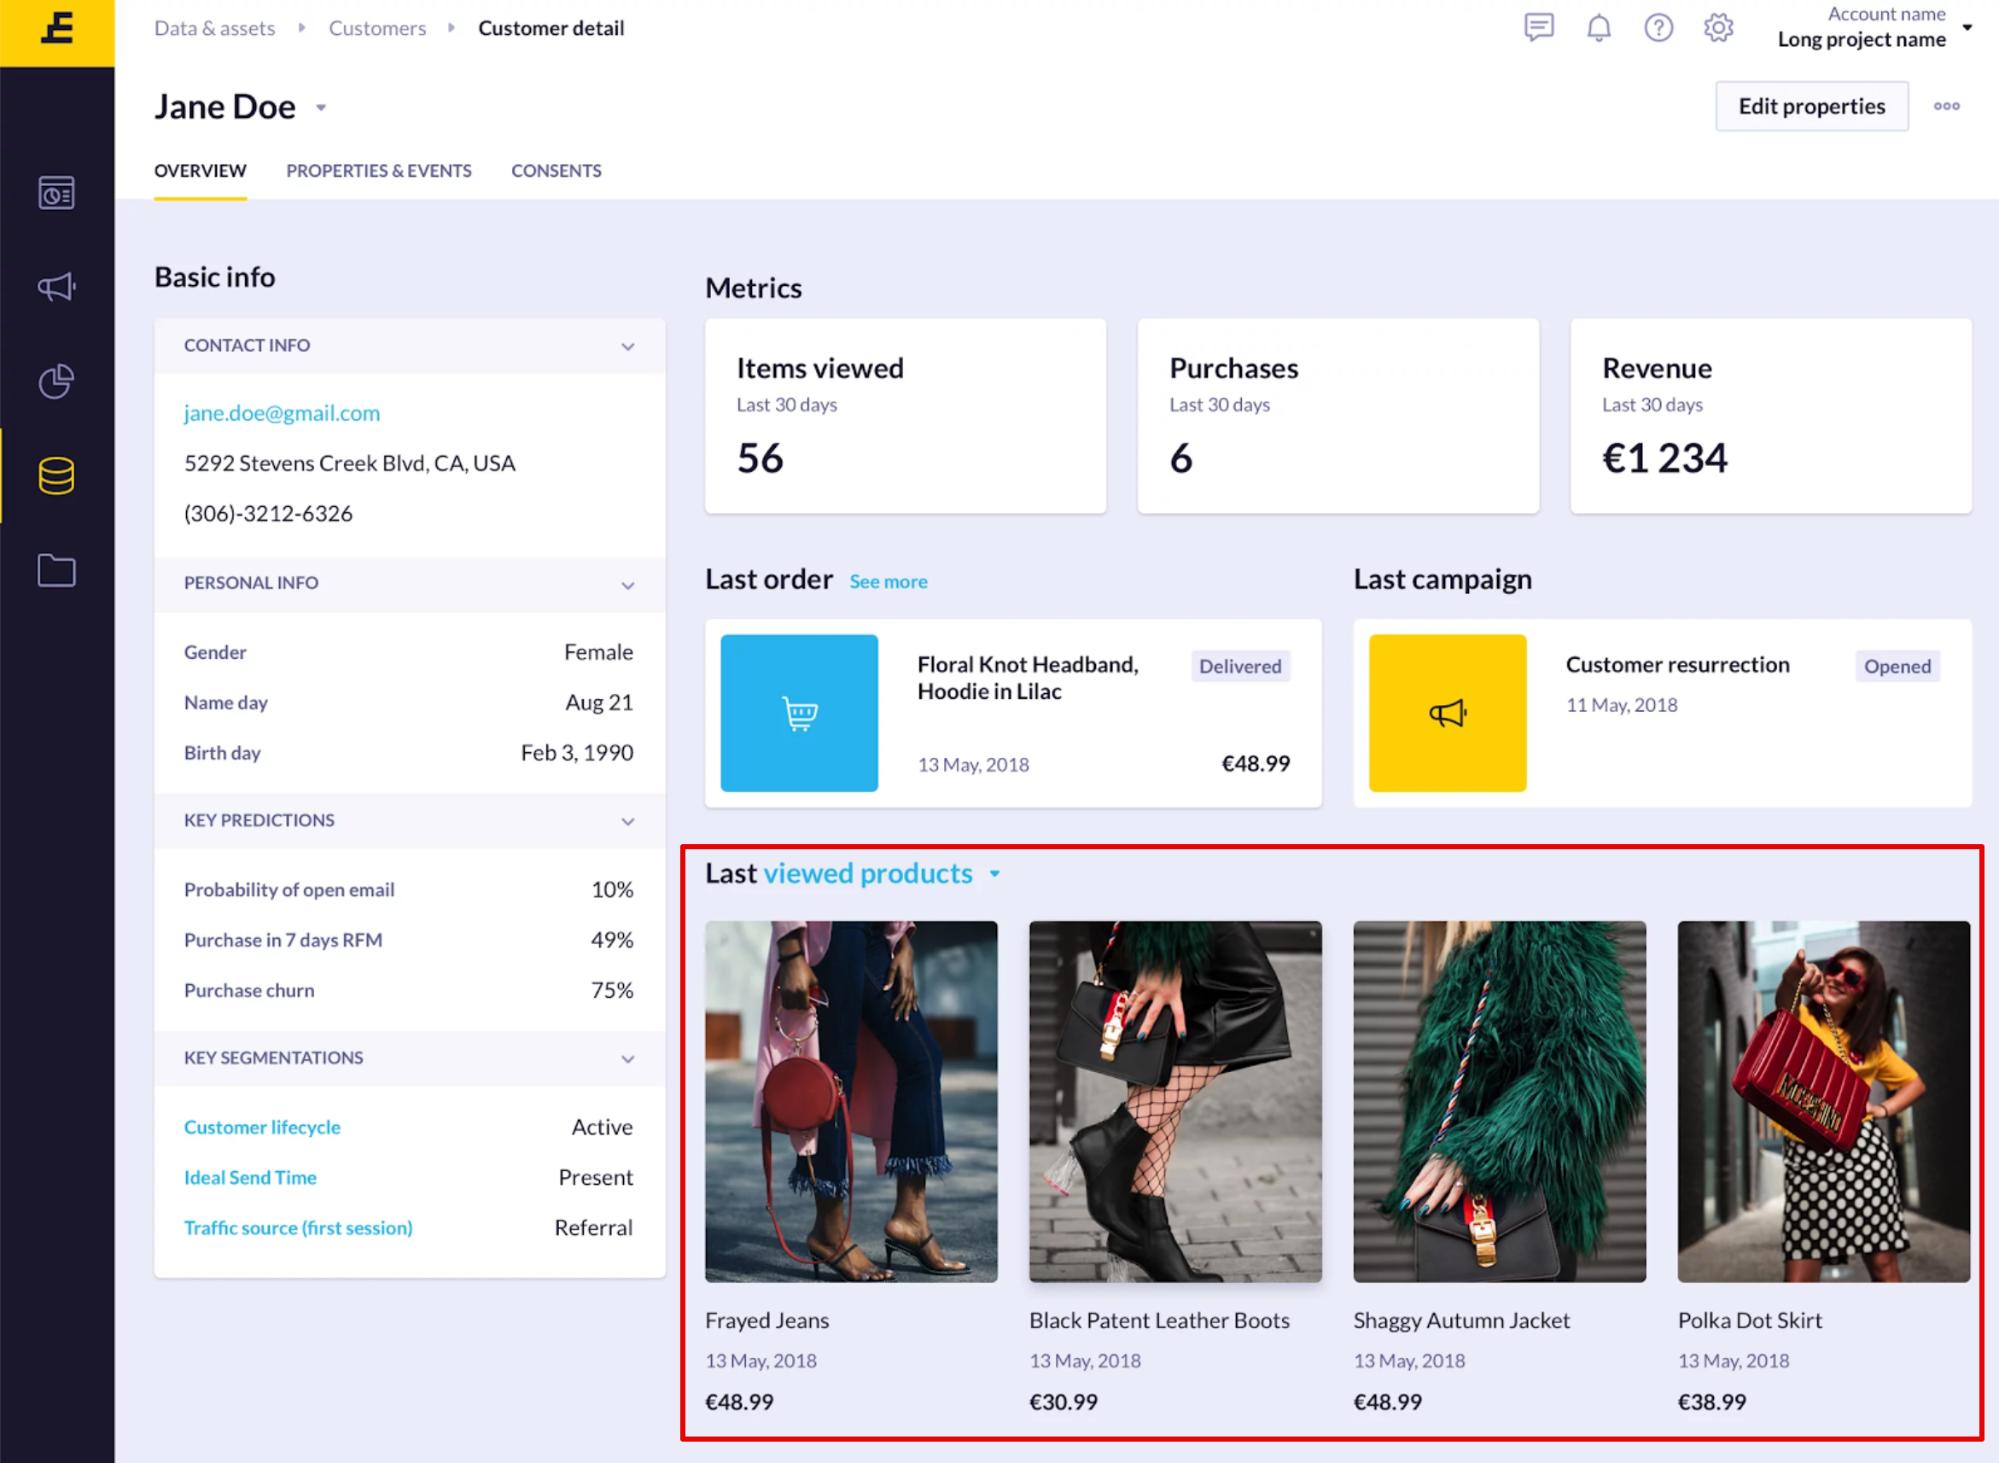Open the chat messages icon
The width and height of the screenshot is (1999, 1463).
[x=1539, y=27]
